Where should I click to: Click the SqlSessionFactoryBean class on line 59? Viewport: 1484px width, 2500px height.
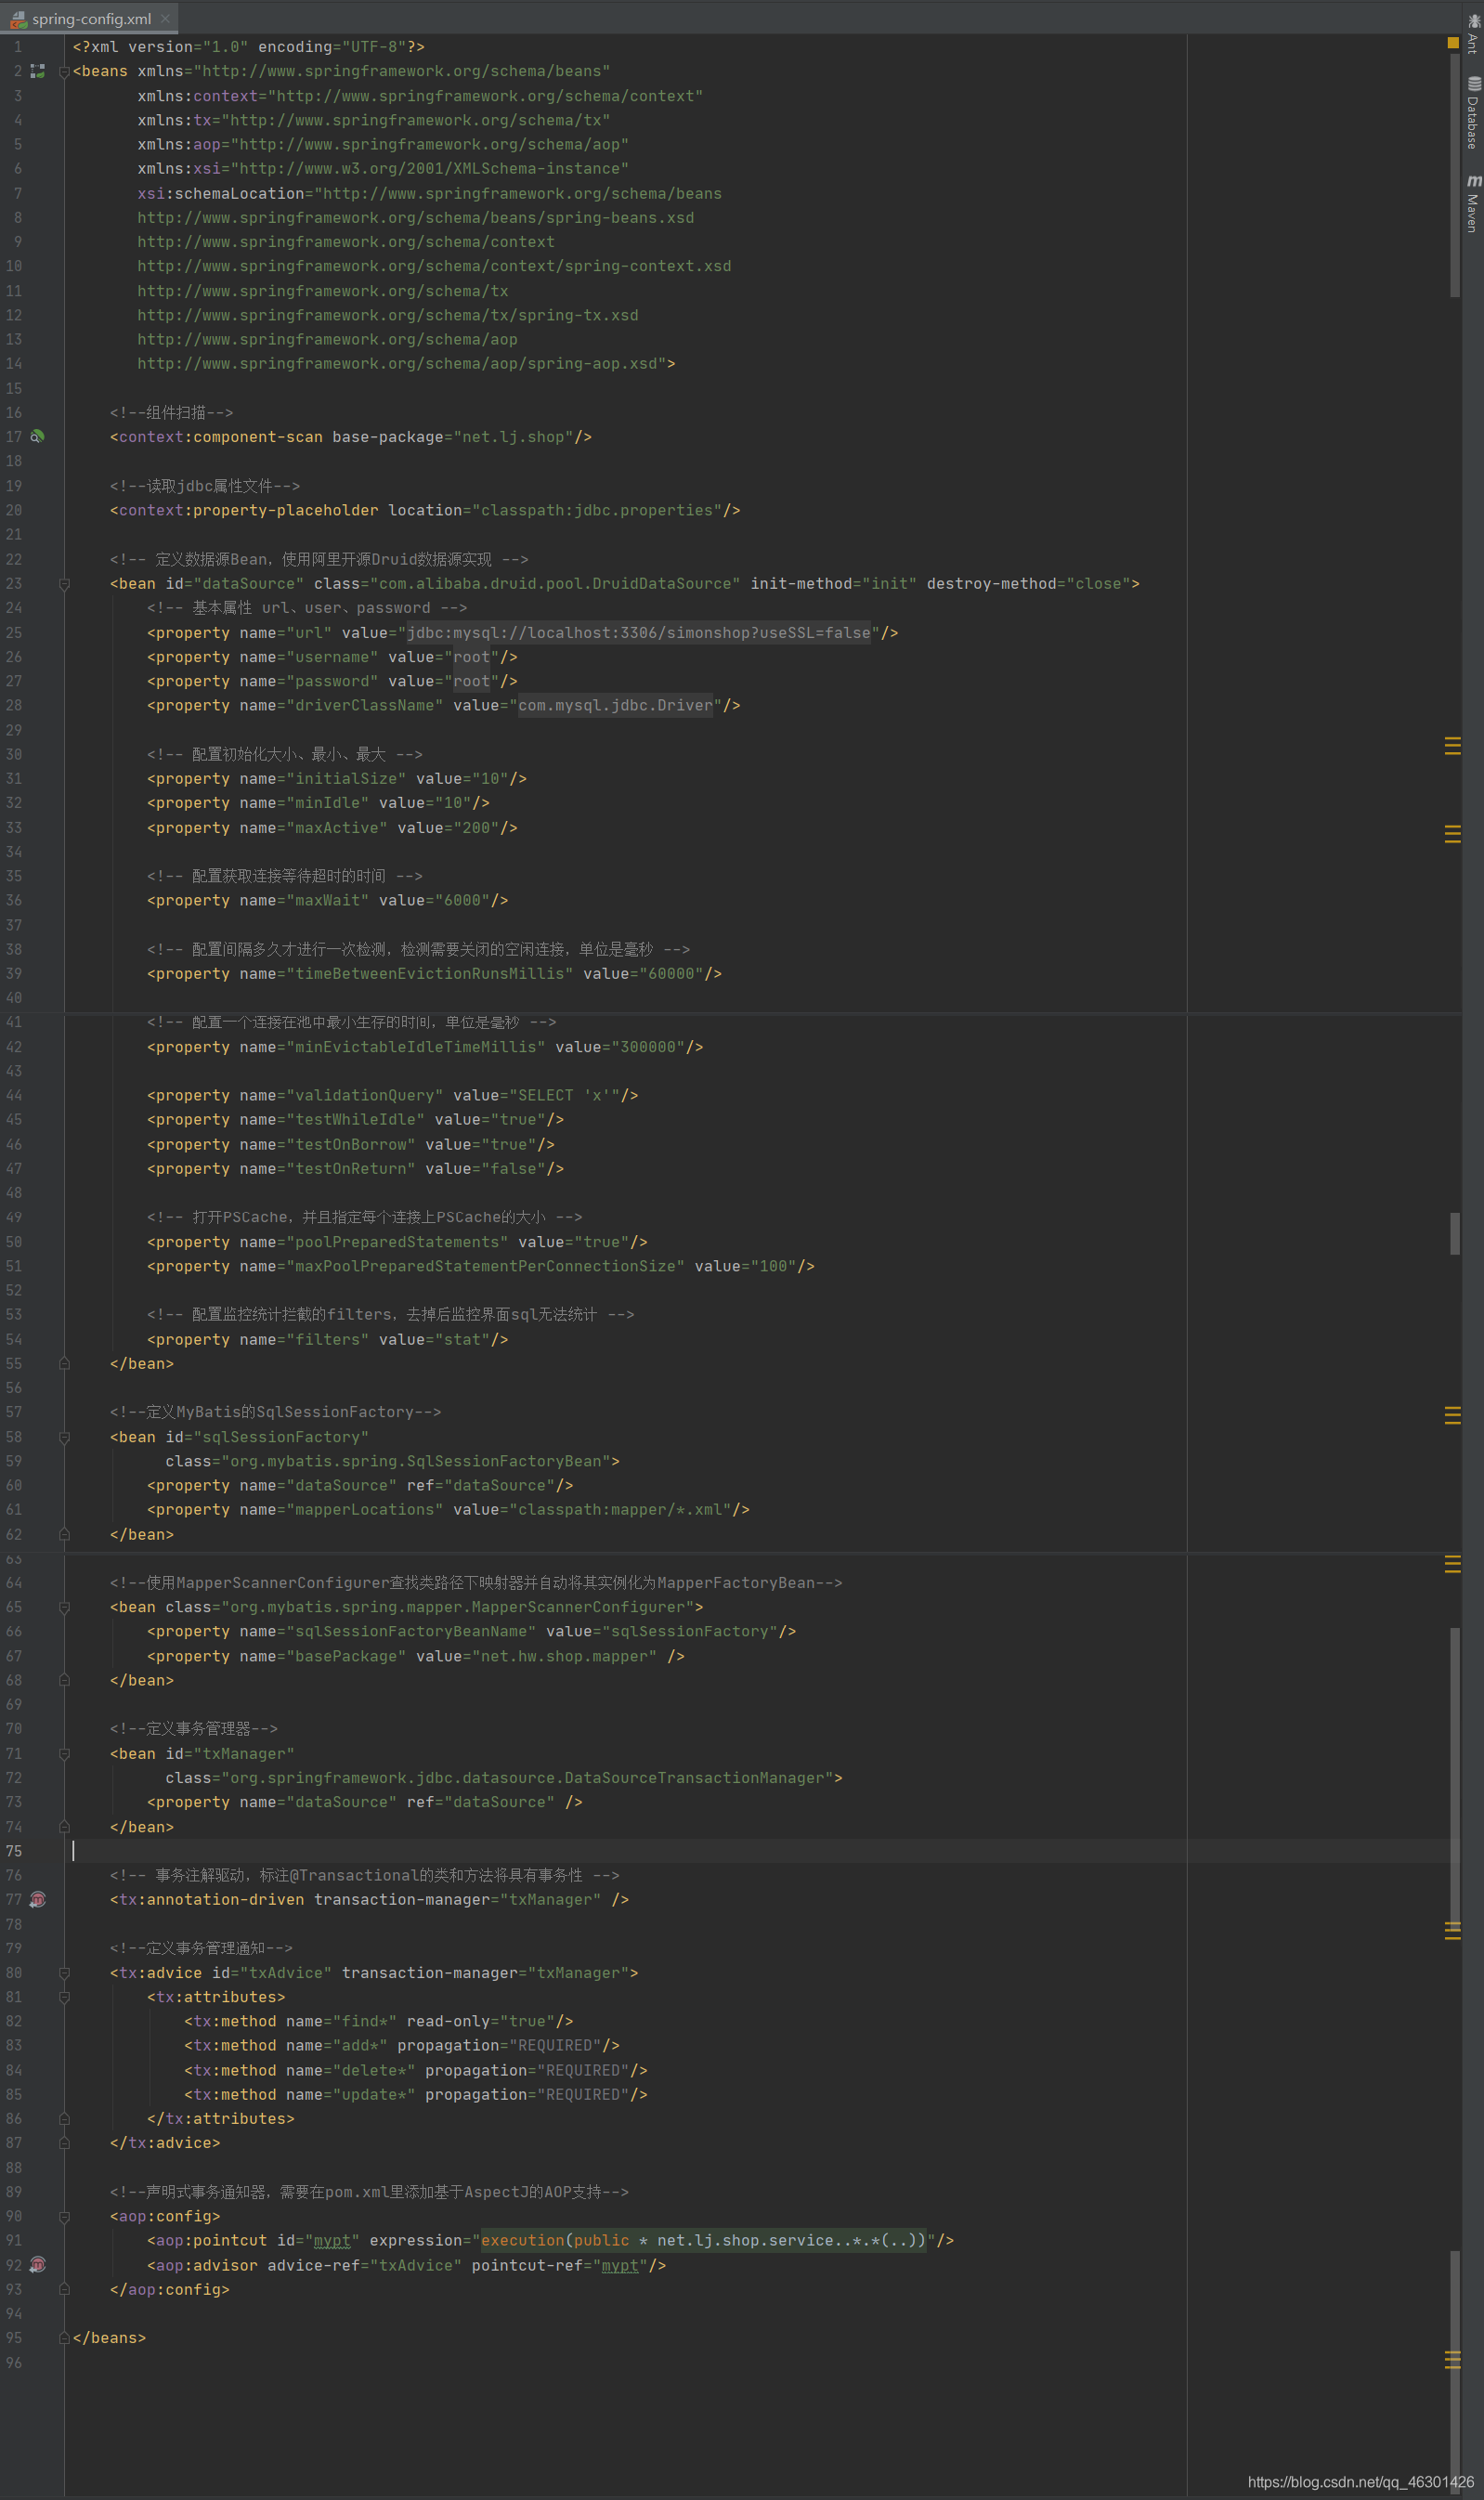(x=416, y=1462)
